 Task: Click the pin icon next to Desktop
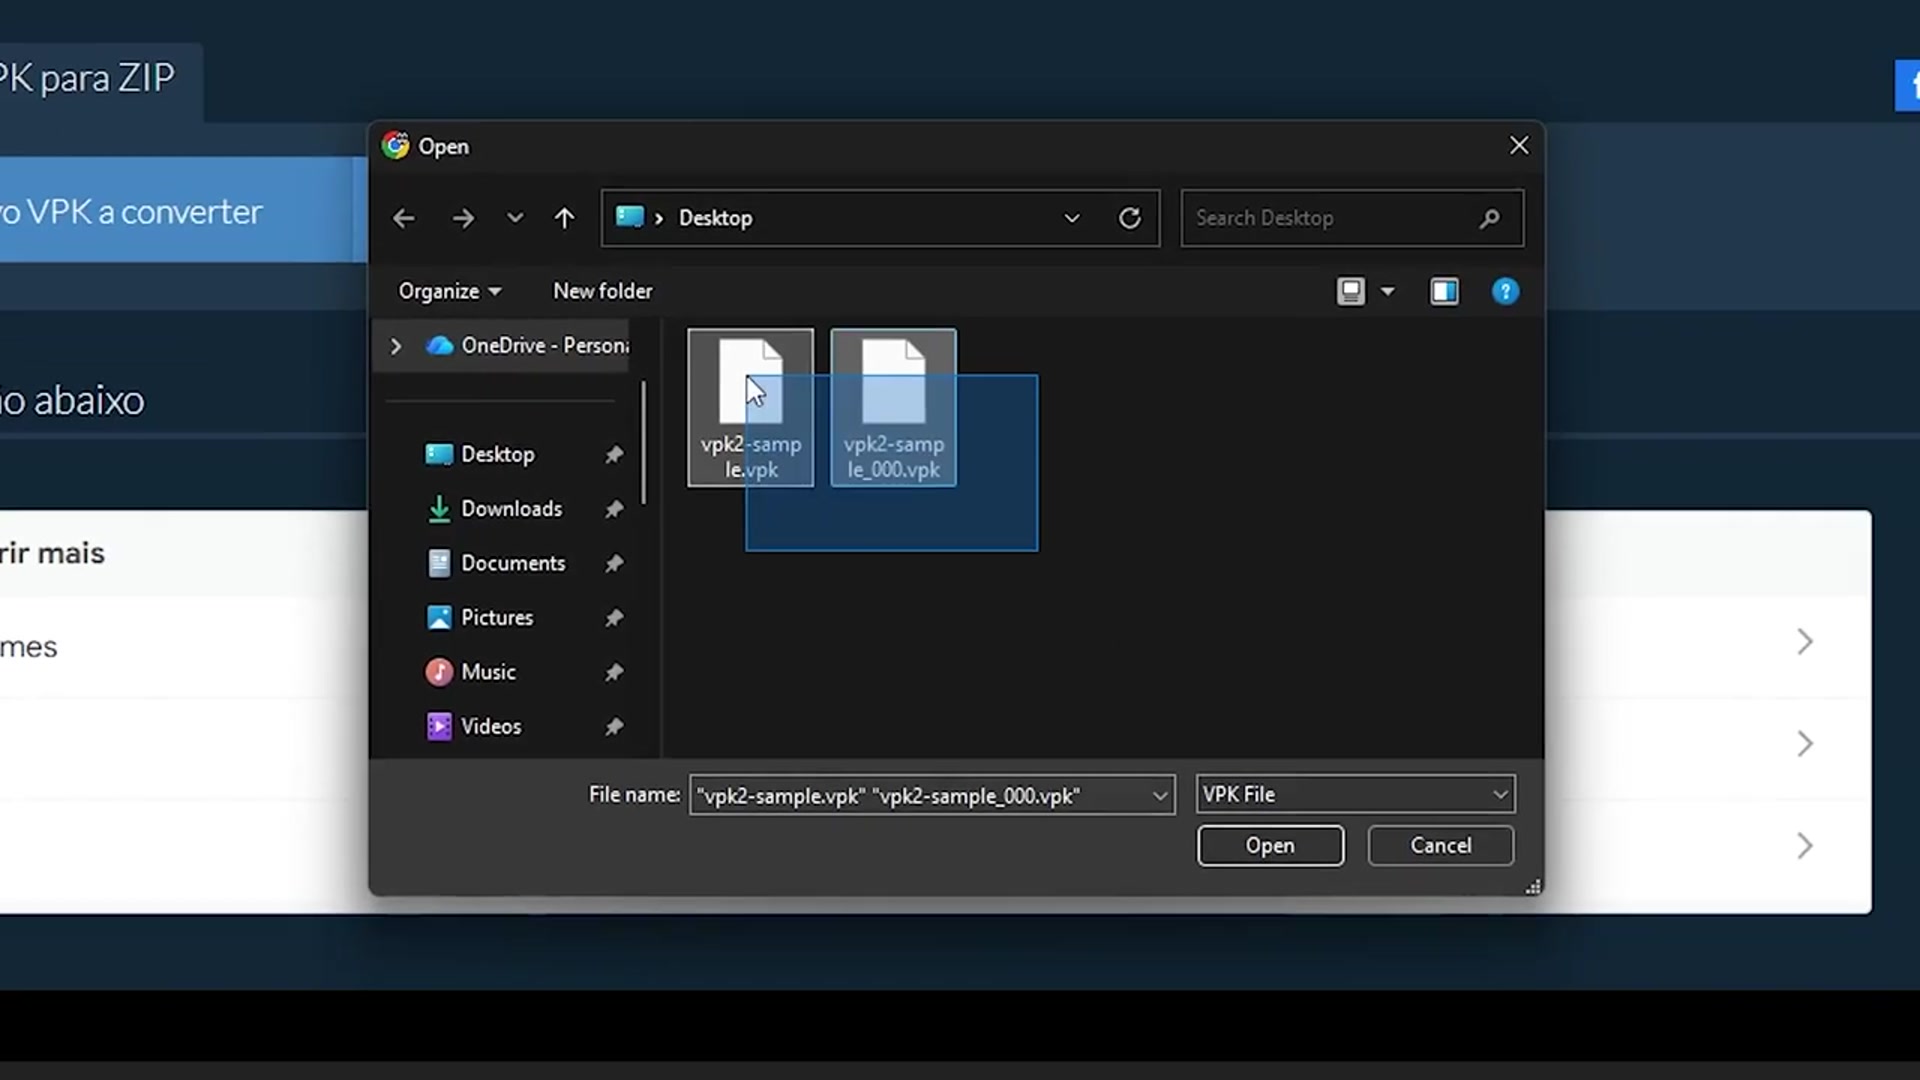tap(614, 454)
